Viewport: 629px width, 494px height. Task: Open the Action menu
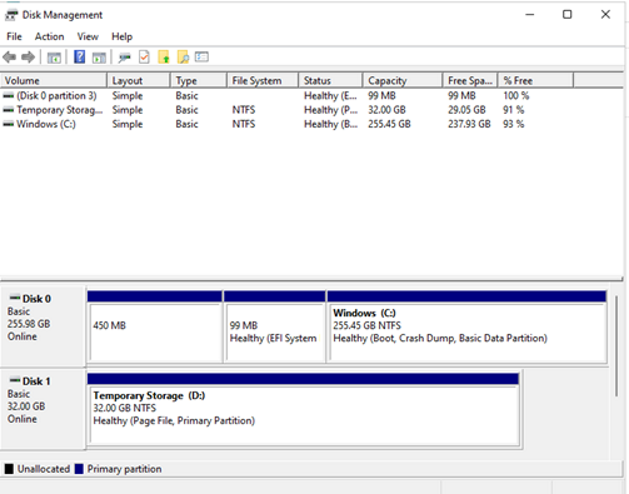coord(49,37)
